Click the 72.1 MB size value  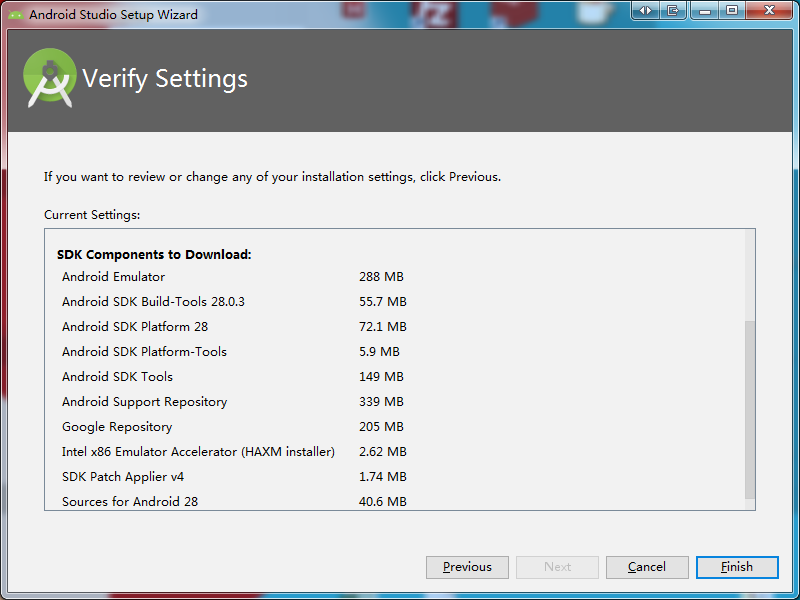pyautogui.click(x=383, y=327)
